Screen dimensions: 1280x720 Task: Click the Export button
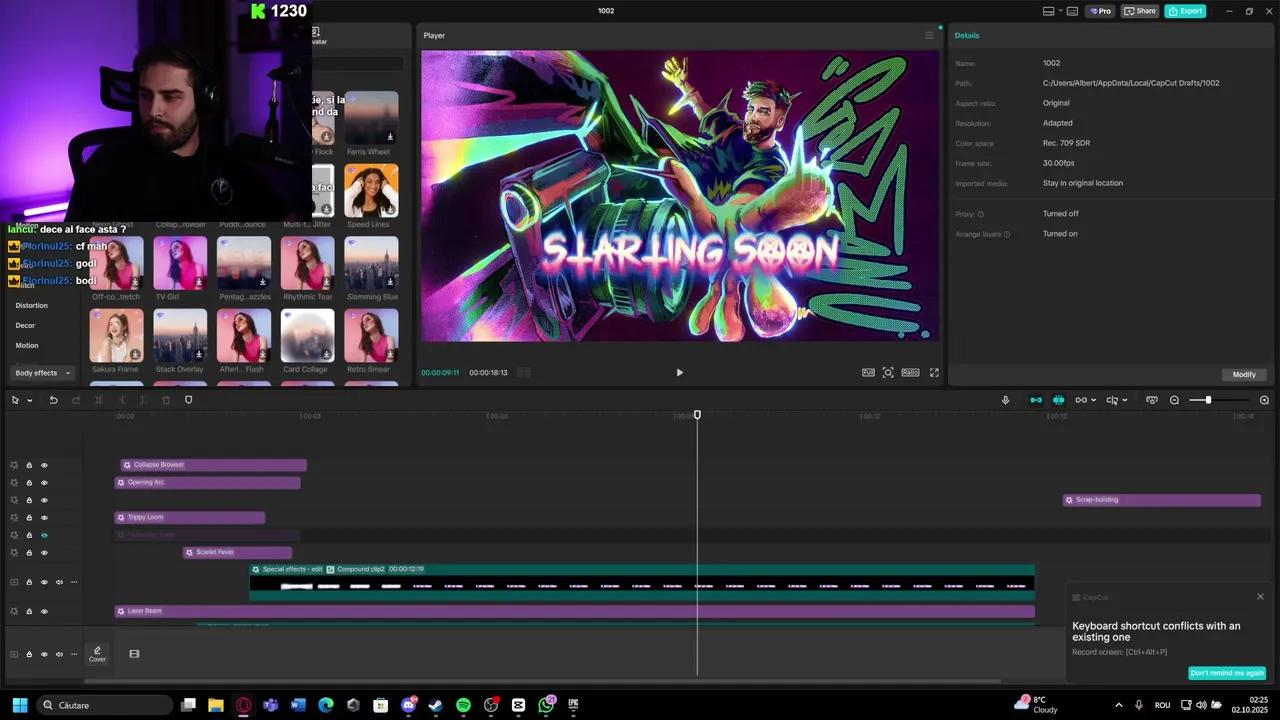1185,11
